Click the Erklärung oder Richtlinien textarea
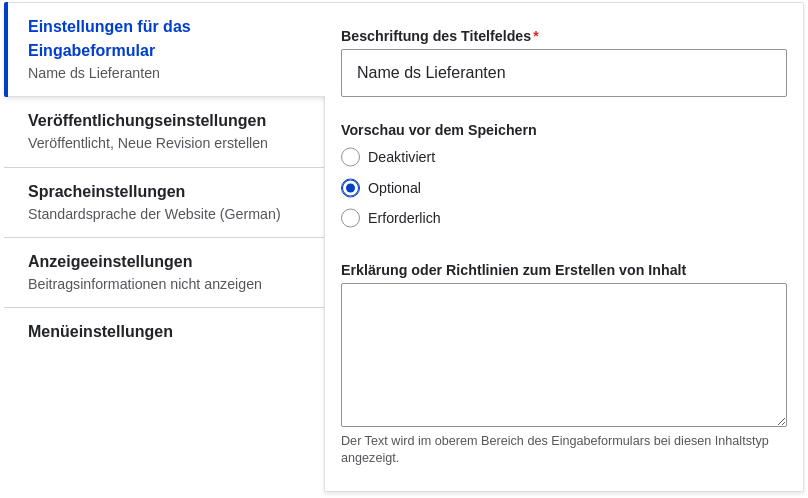The height and width of the screenshot is (498, 808). point(564,355)
